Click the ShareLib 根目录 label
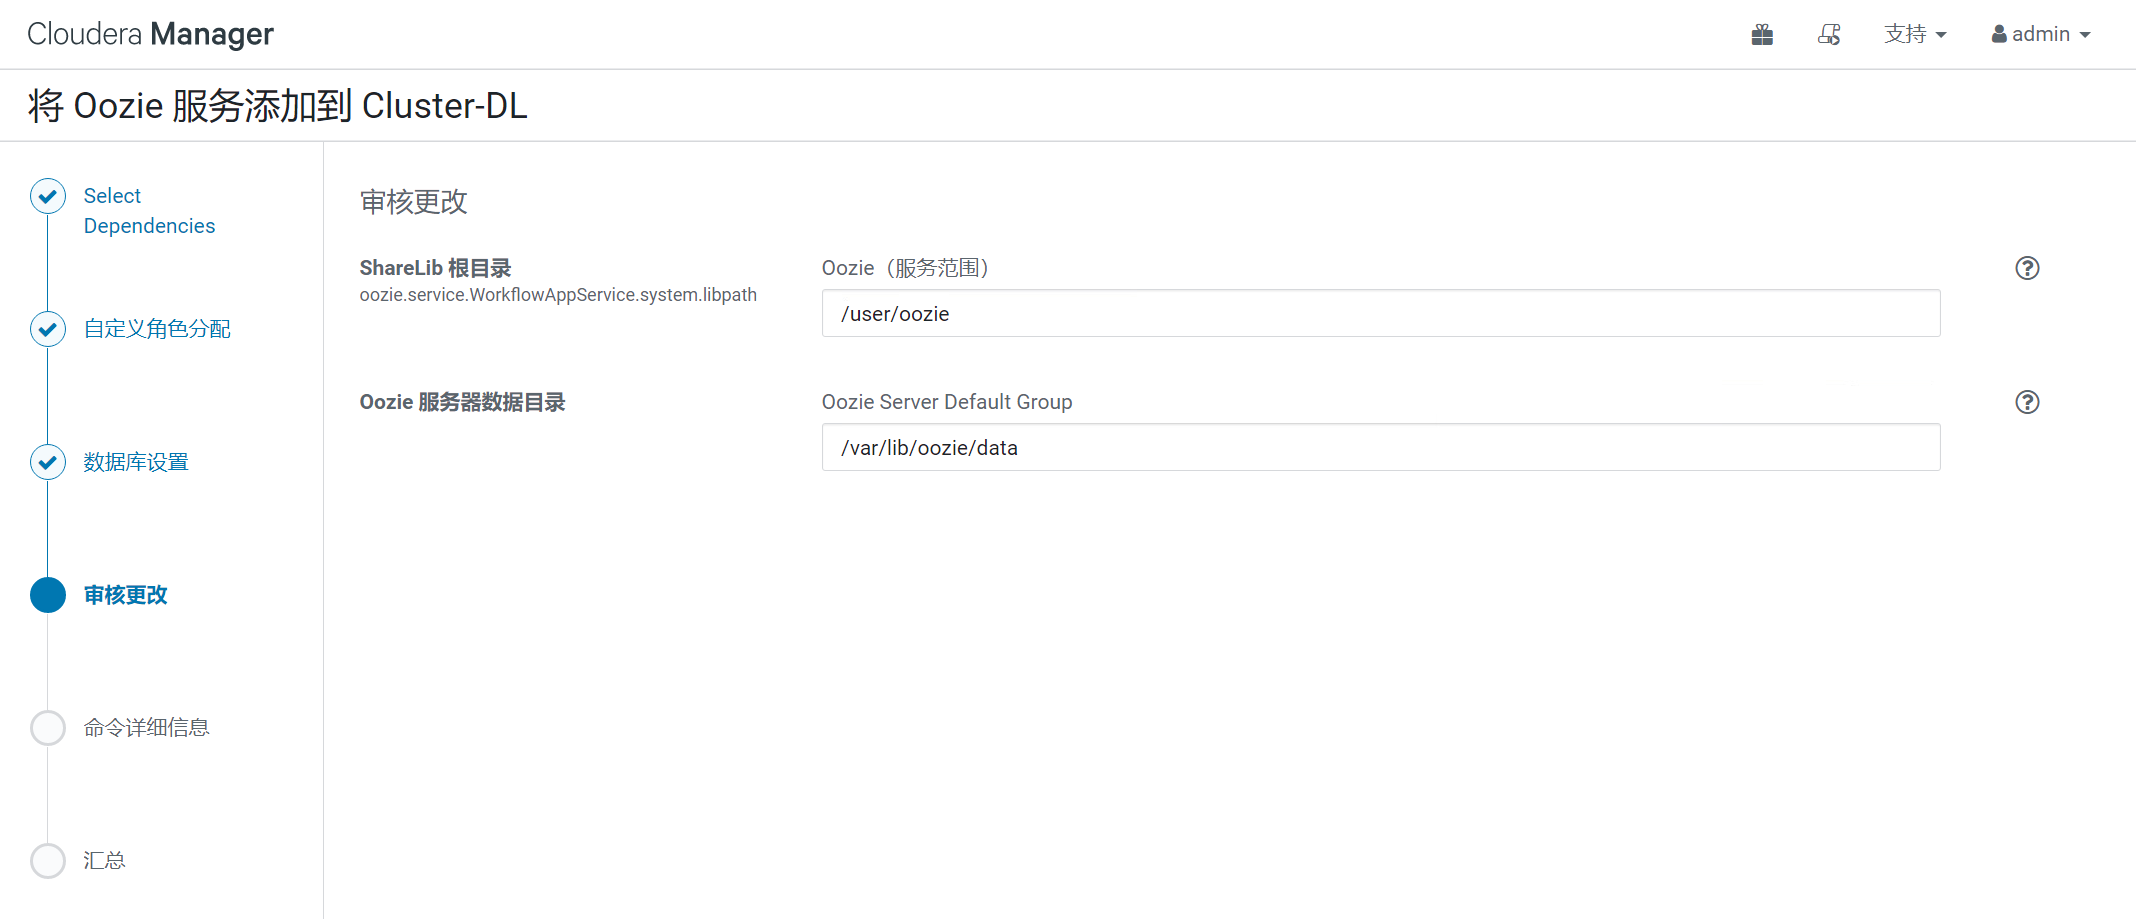 (x=435, y=268)
